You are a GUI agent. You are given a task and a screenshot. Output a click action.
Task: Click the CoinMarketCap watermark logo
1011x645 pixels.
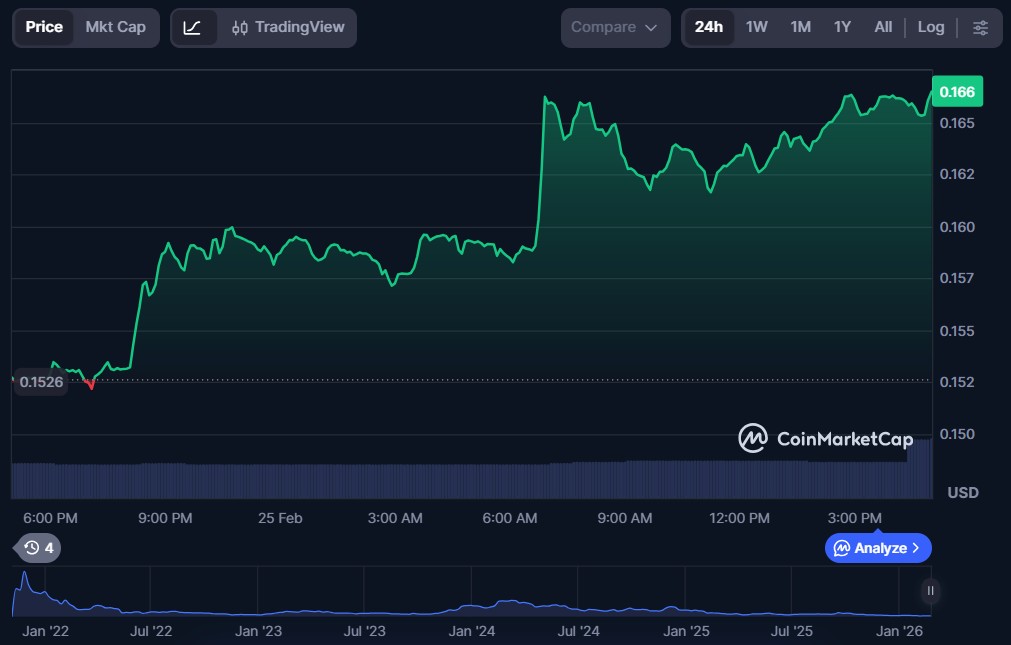pos(752,438)
